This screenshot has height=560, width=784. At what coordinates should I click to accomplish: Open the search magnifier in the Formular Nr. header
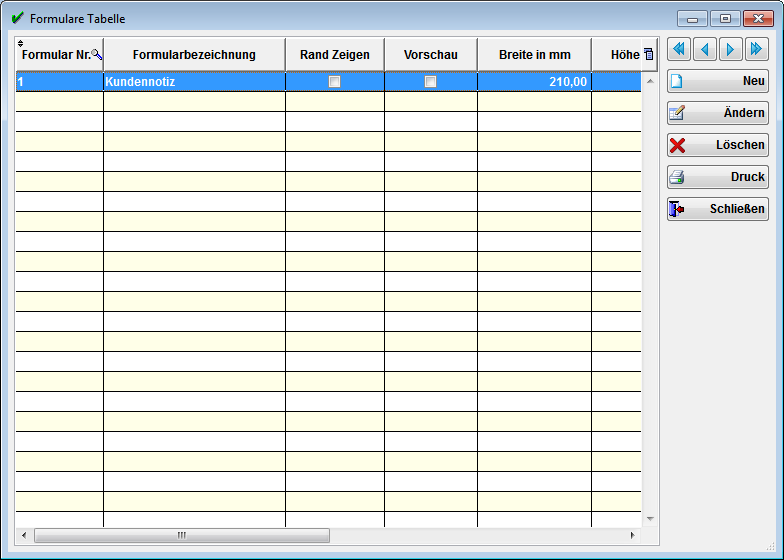point(97,54)
